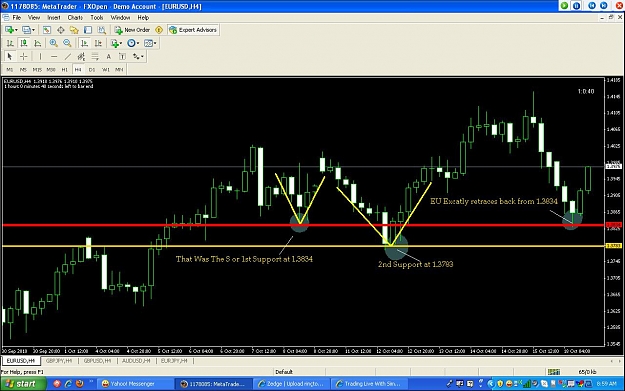Open the View menu
The image size is (625, 391).
pyautogui.click(x=34, y=18)
